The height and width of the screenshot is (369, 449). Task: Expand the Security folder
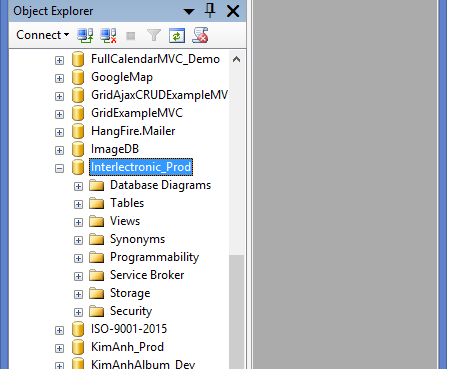[x=78, y=312]
